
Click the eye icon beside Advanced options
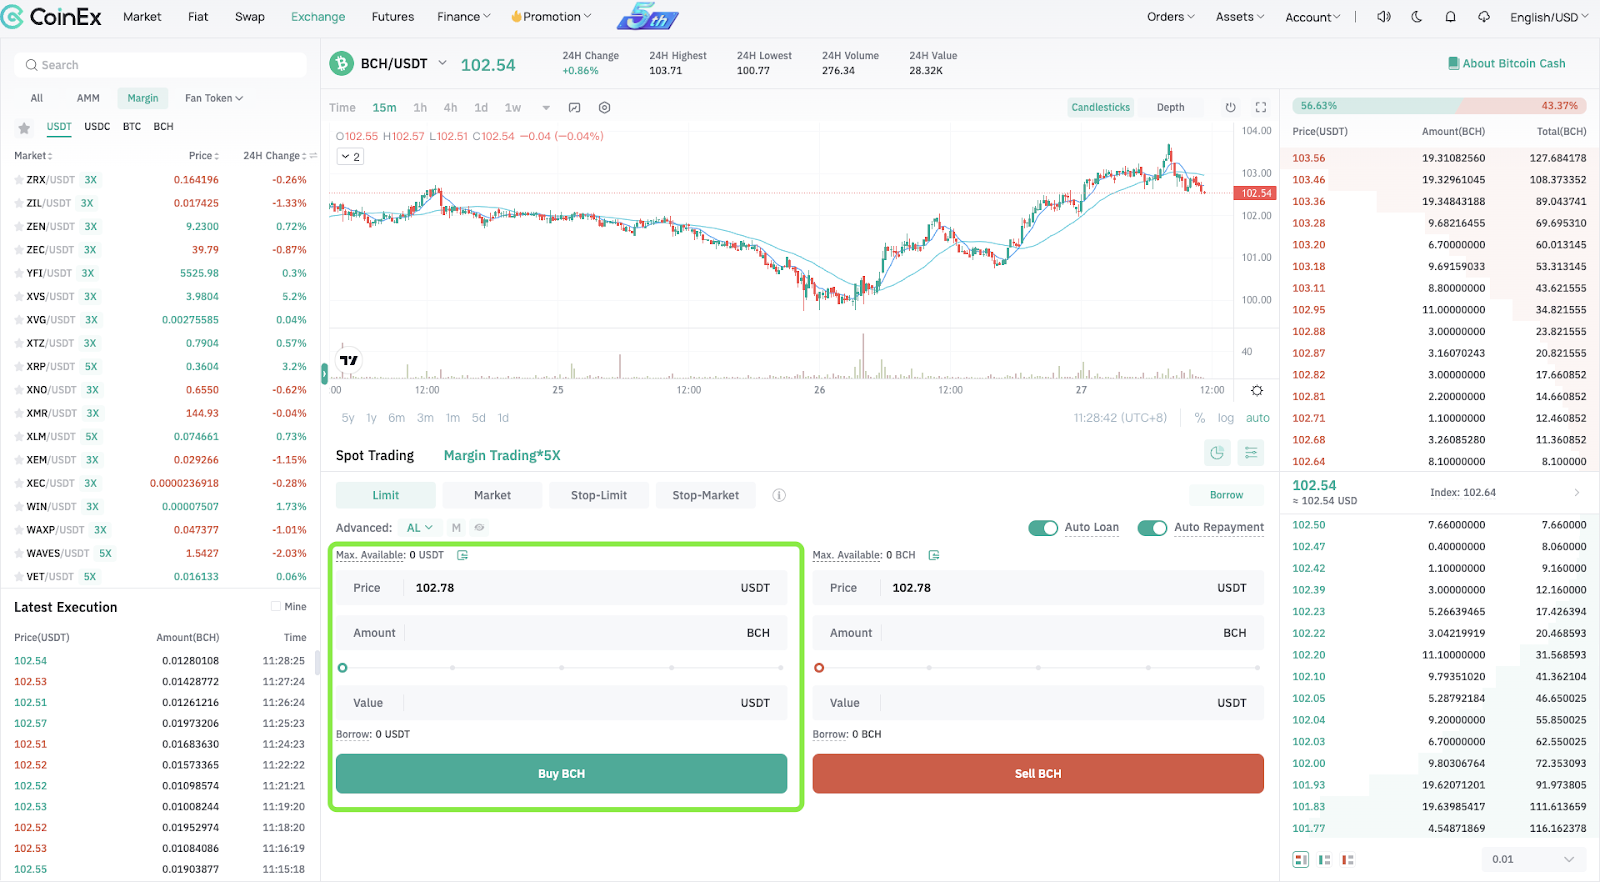tap(479, 527)
